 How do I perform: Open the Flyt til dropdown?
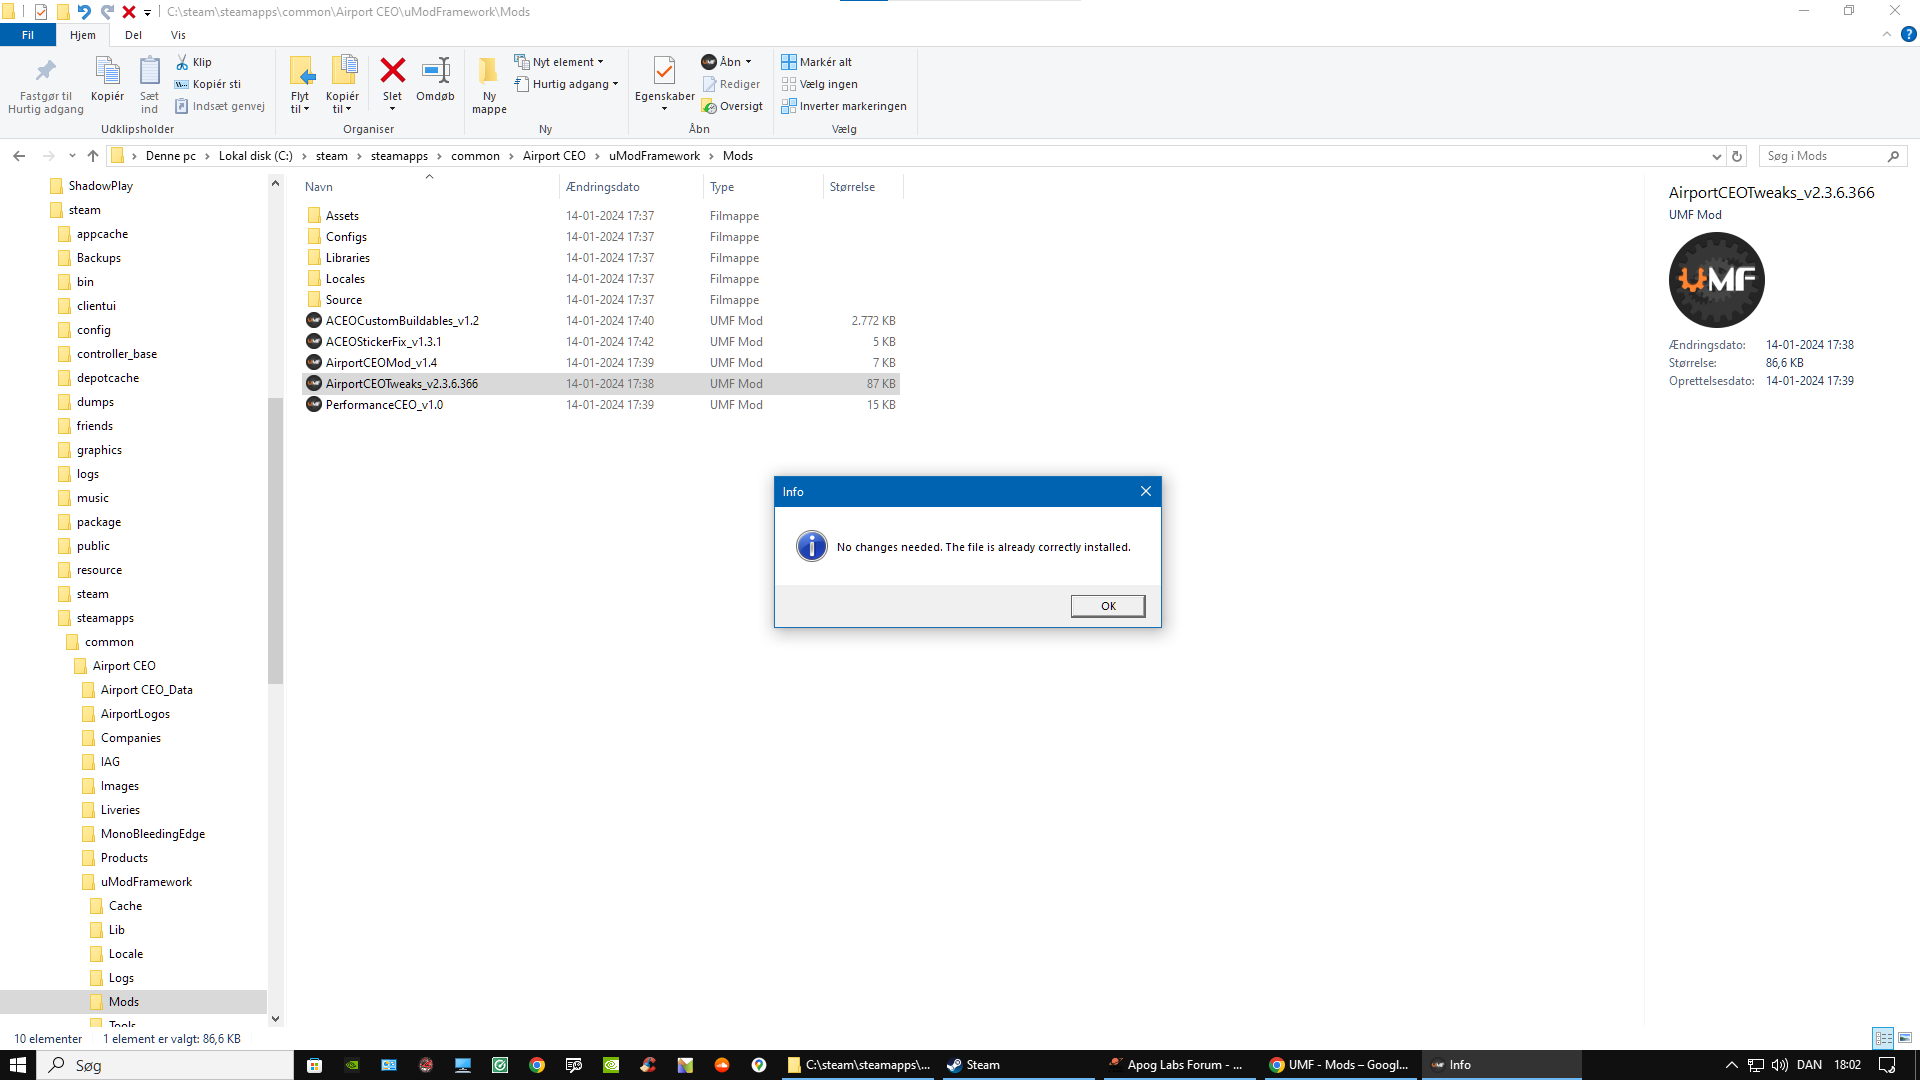pyautogui.click(x=300, y=103)
